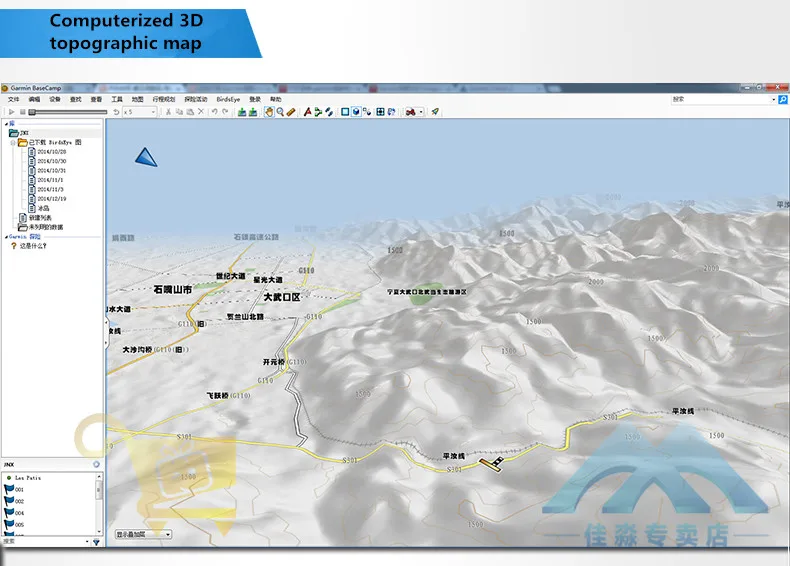The width and height of the screenshot is (790, 566).
Task: Collapse the BirdsEye downloads folder expander
Action: click(x=13, y=143)
